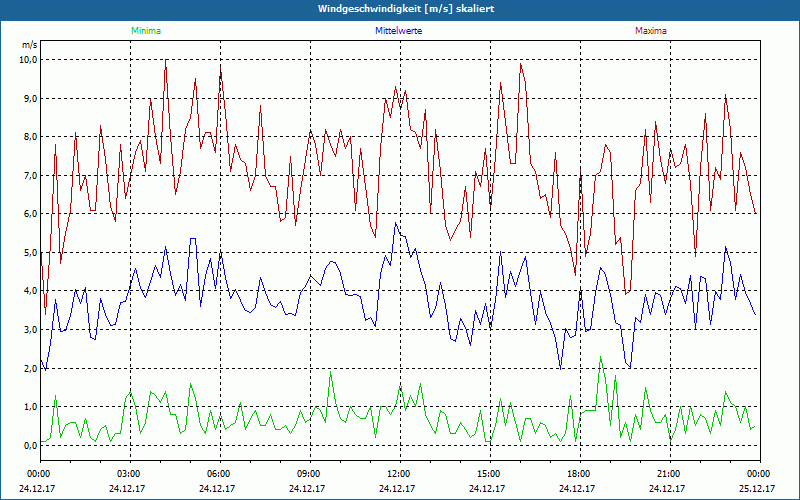Select the green Minima legend label
The width and height of the screenshot is (800, 500).
(145, 31)
